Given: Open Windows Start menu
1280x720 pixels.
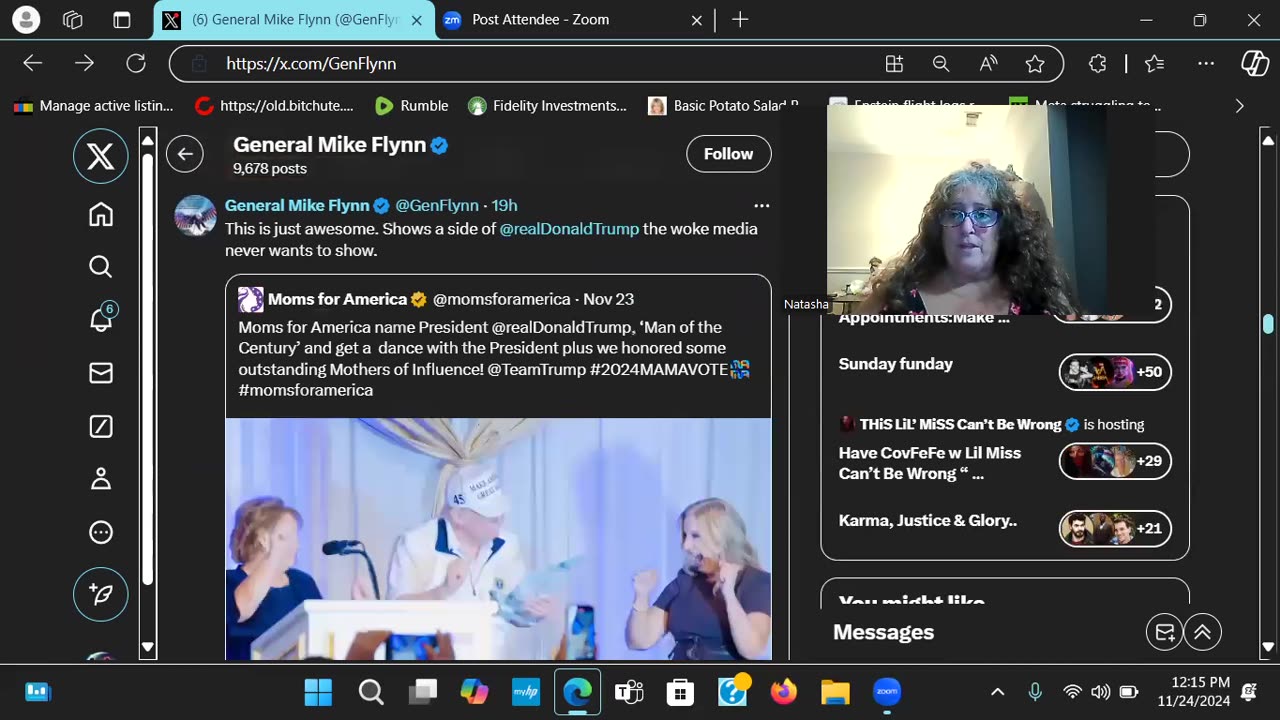Looking at the screenshot, I should click(318, 692).
